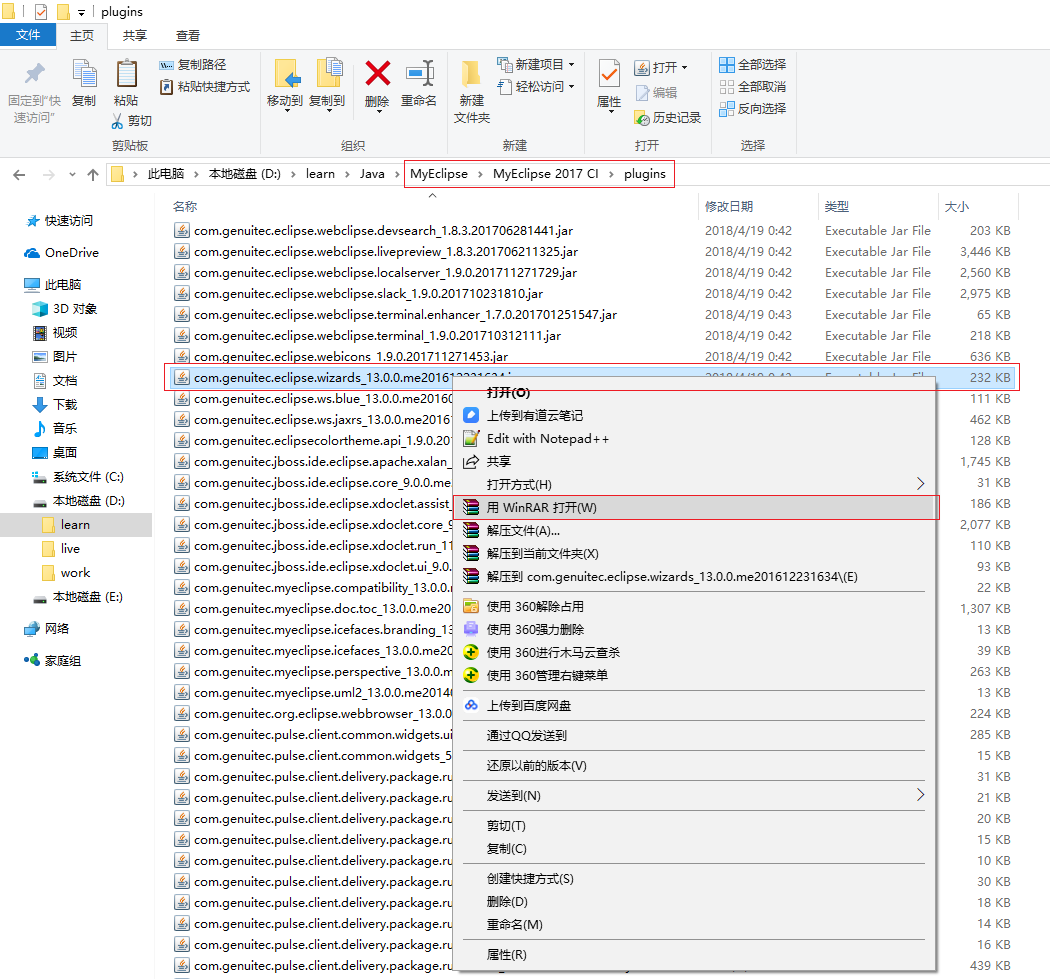The height and width of the screenshot is (979, 1050).
Task: Open OneDrive in the navigation pane
Action: click(x=72, y=252)
